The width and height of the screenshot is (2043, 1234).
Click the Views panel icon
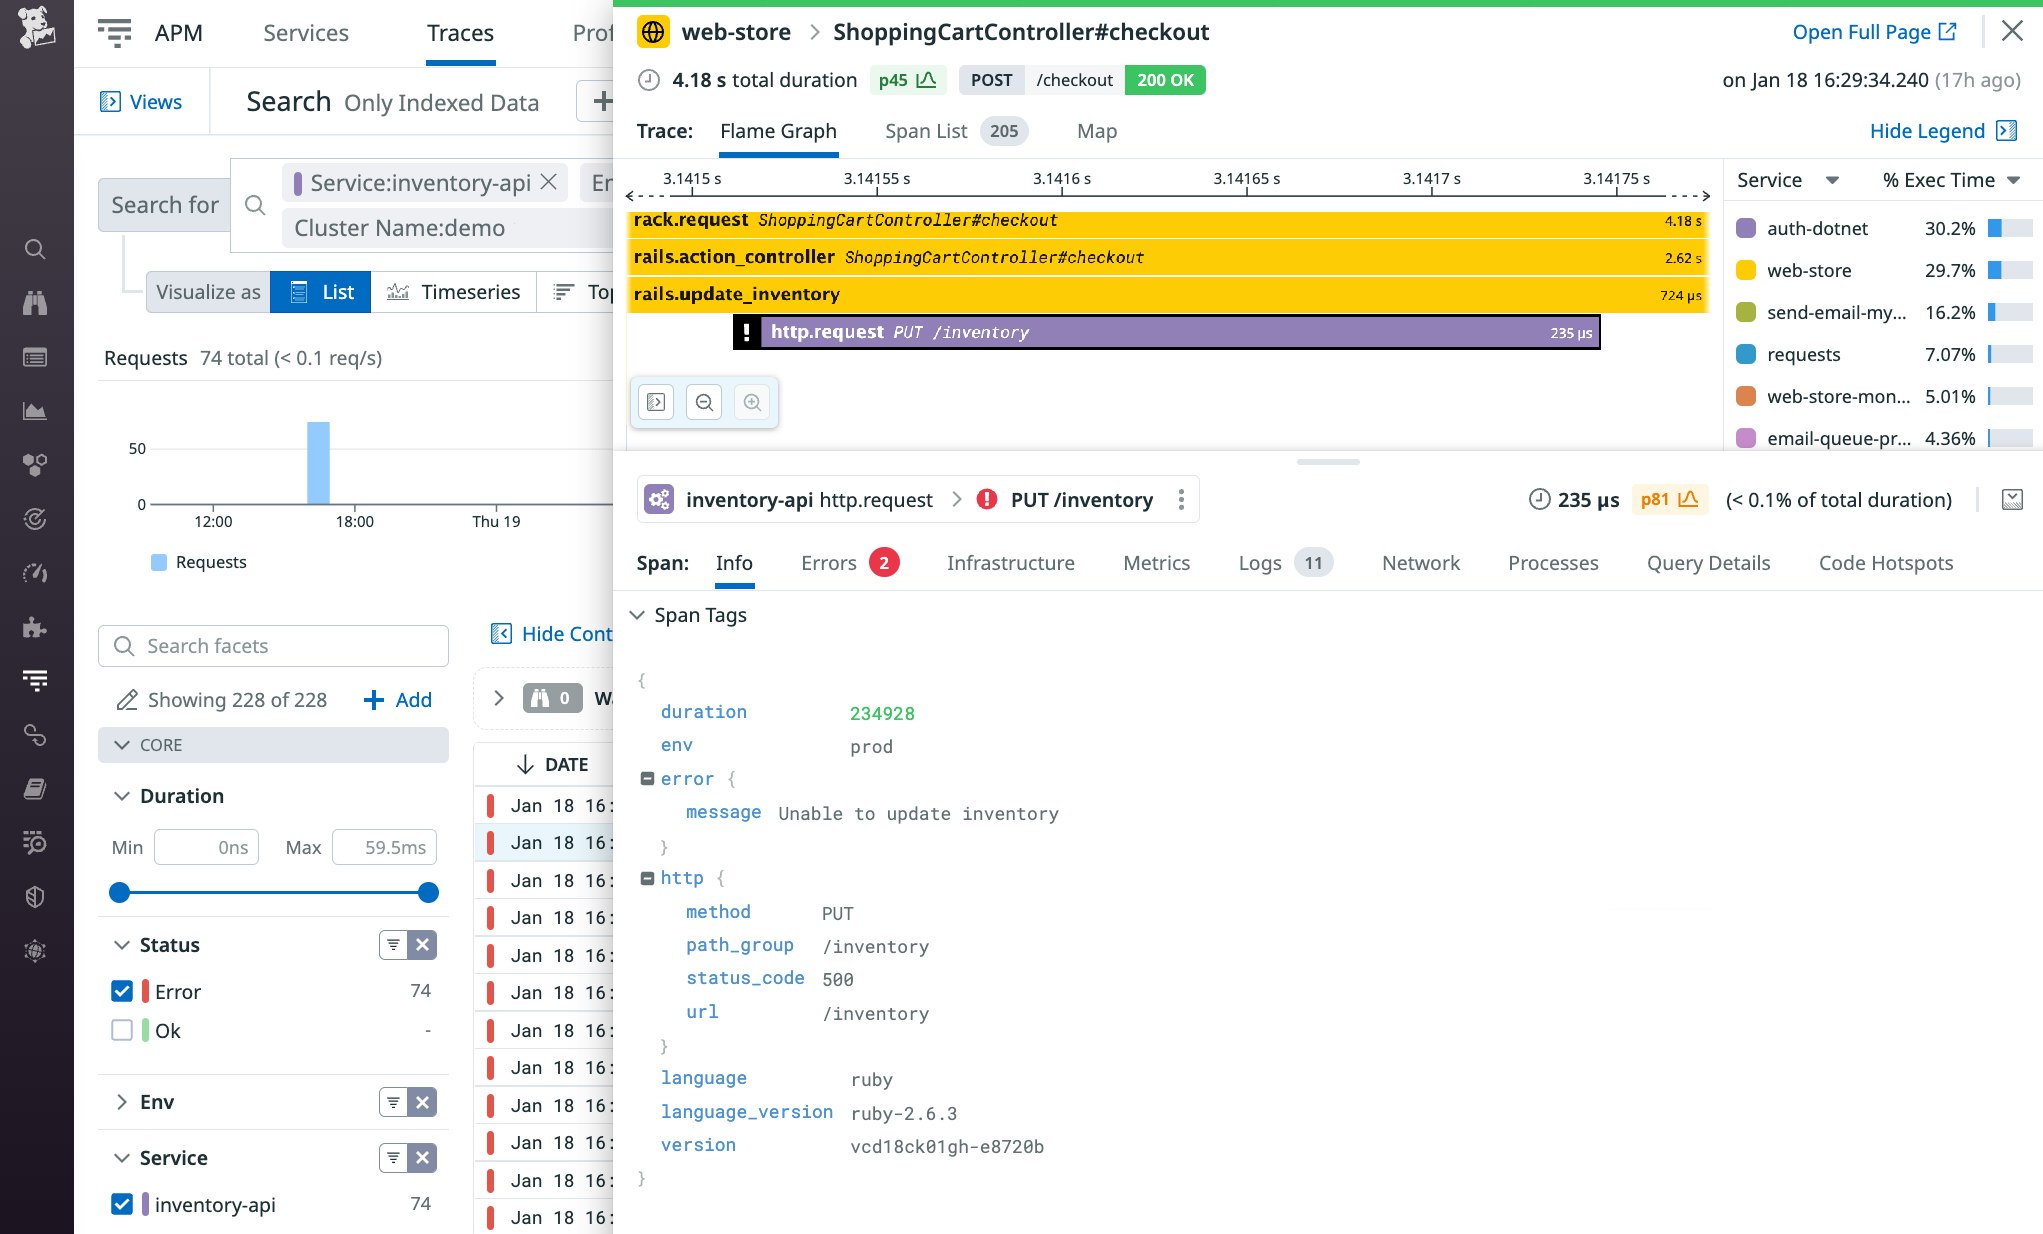110,102
